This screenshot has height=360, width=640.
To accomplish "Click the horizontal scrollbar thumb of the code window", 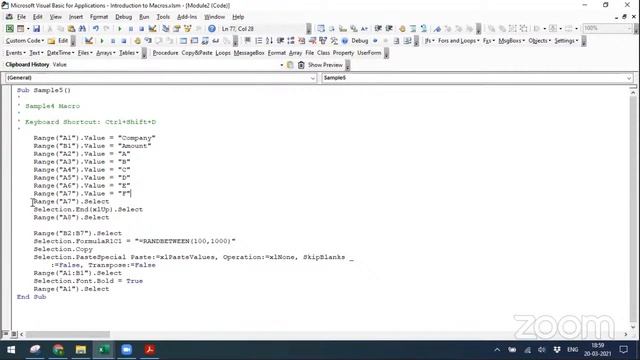I will point(67,334).
